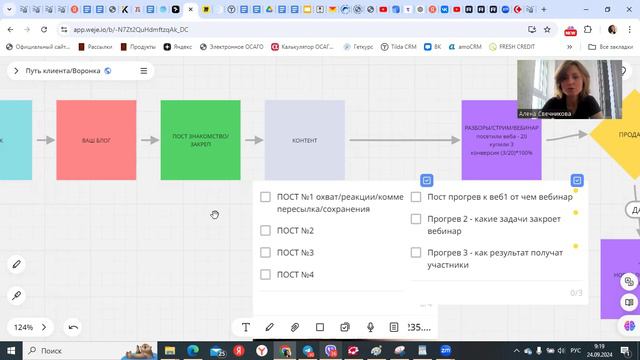Check the ПОСТ №4 checkbox
This screenshot has width=640, height=360.
point(265,274)
